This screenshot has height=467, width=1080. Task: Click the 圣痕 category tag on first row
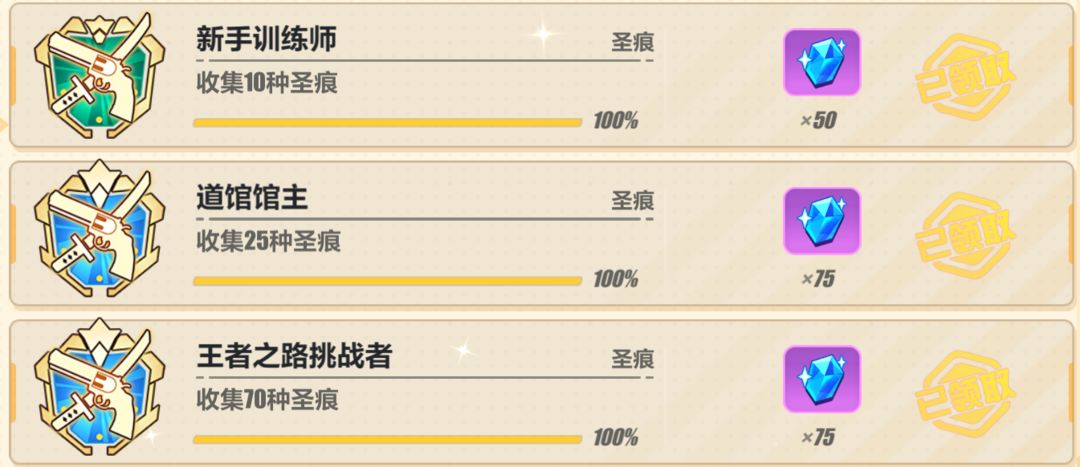tap(632, 43)
